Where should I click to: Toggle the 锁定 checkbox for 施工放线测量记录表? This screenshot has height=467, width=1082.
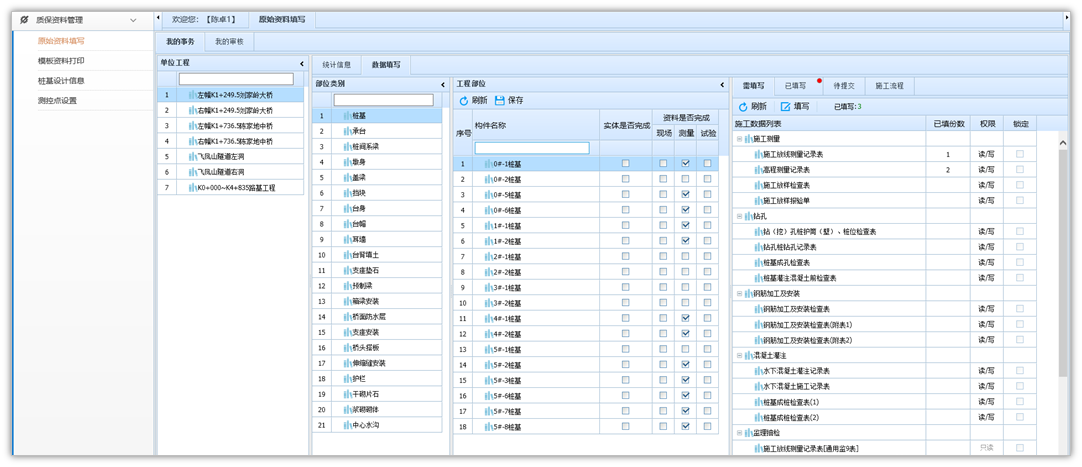tap(1020, 154)
